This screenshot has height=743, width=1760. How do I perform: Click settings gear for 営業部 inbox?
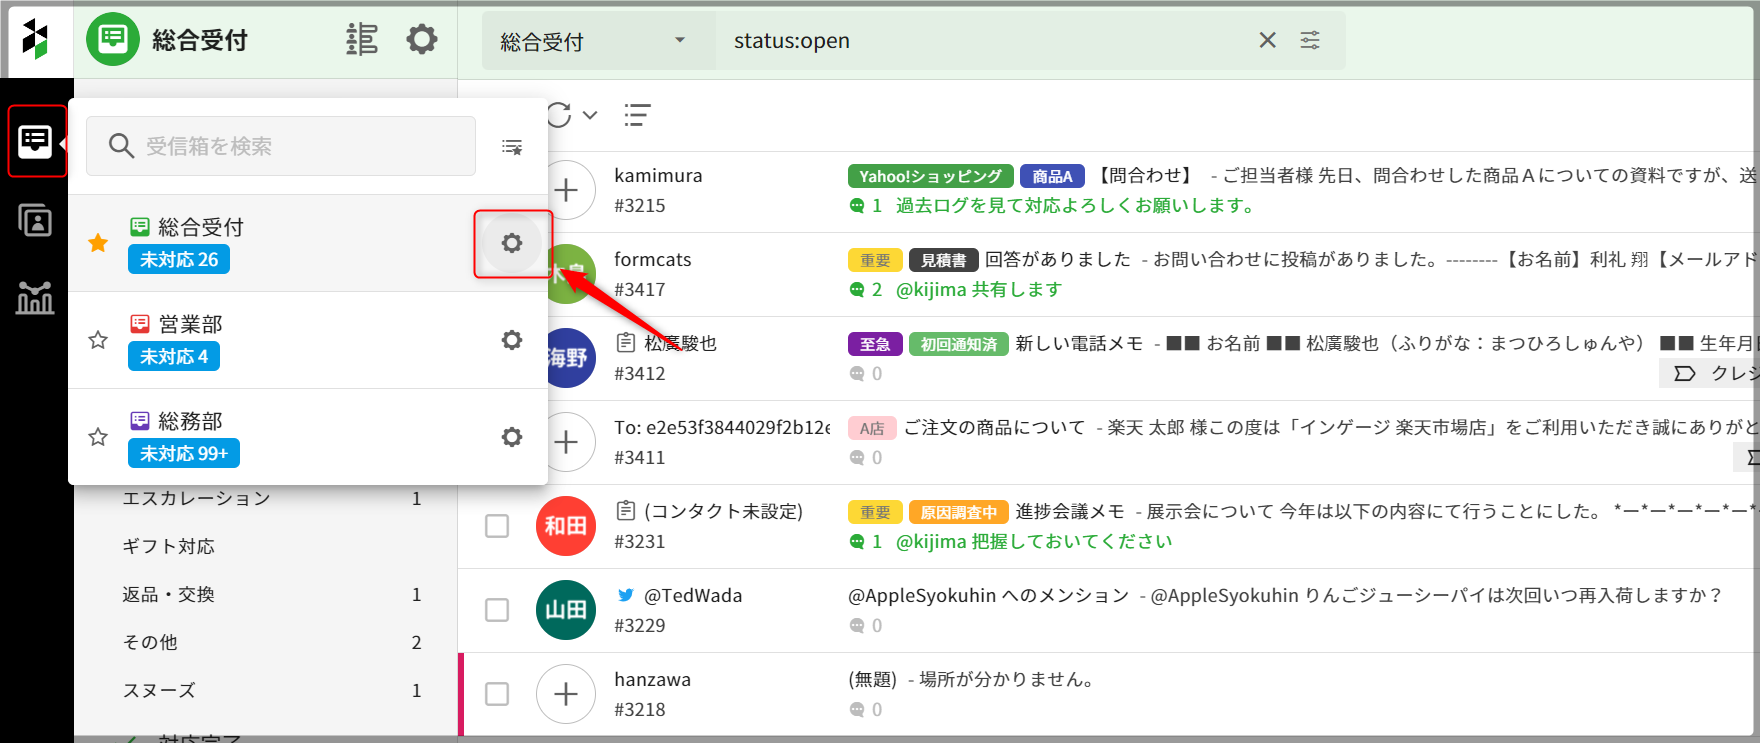click(512, 340)
